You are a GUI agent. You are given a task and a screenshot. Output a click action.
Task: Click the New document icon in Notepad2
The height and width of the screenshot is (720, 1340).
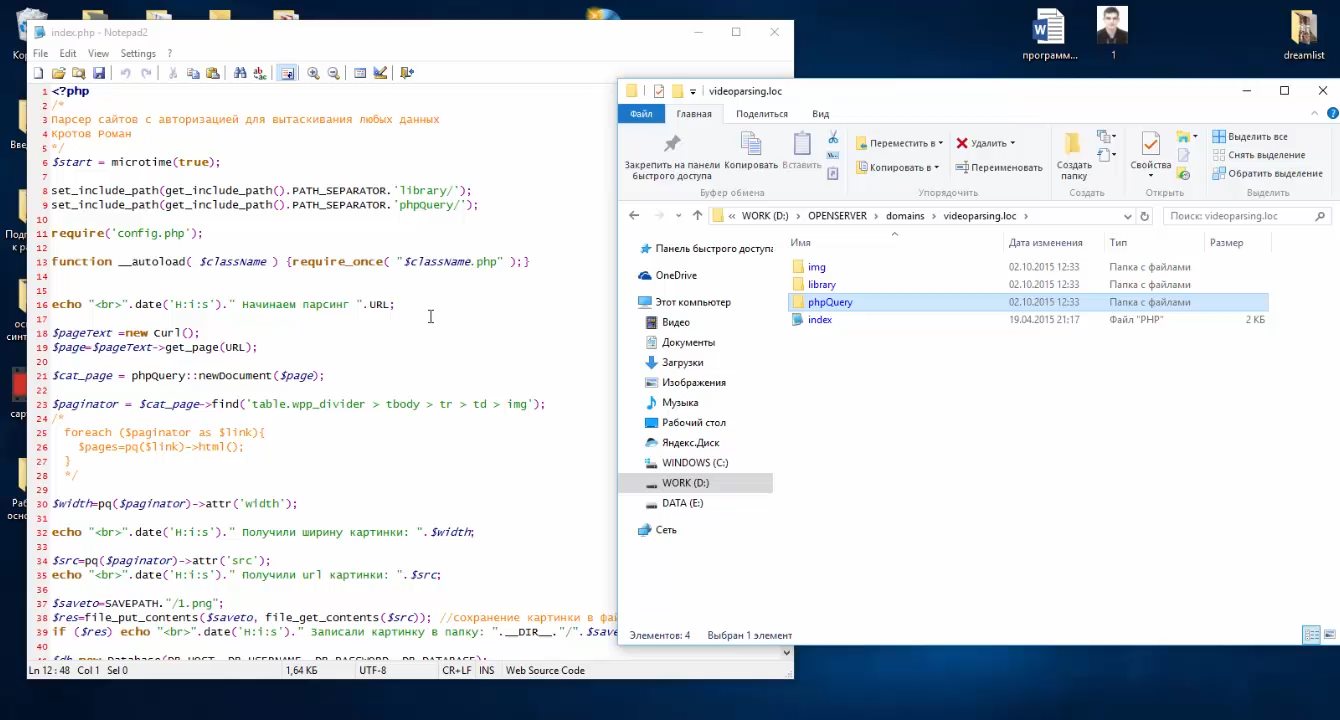click(x=38, y=73)
